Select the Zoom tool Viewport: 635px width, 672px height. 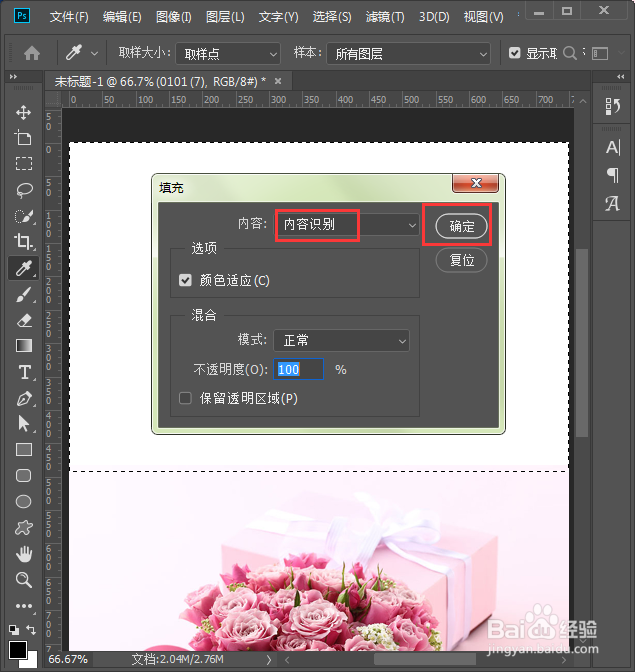(24, 580)
